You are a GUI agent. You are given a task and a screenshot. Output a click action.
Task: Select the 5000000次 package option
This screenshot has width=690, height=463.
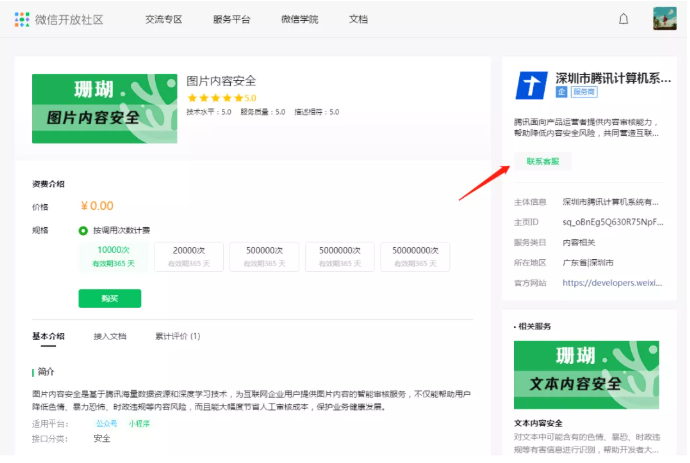pos(340,257)
